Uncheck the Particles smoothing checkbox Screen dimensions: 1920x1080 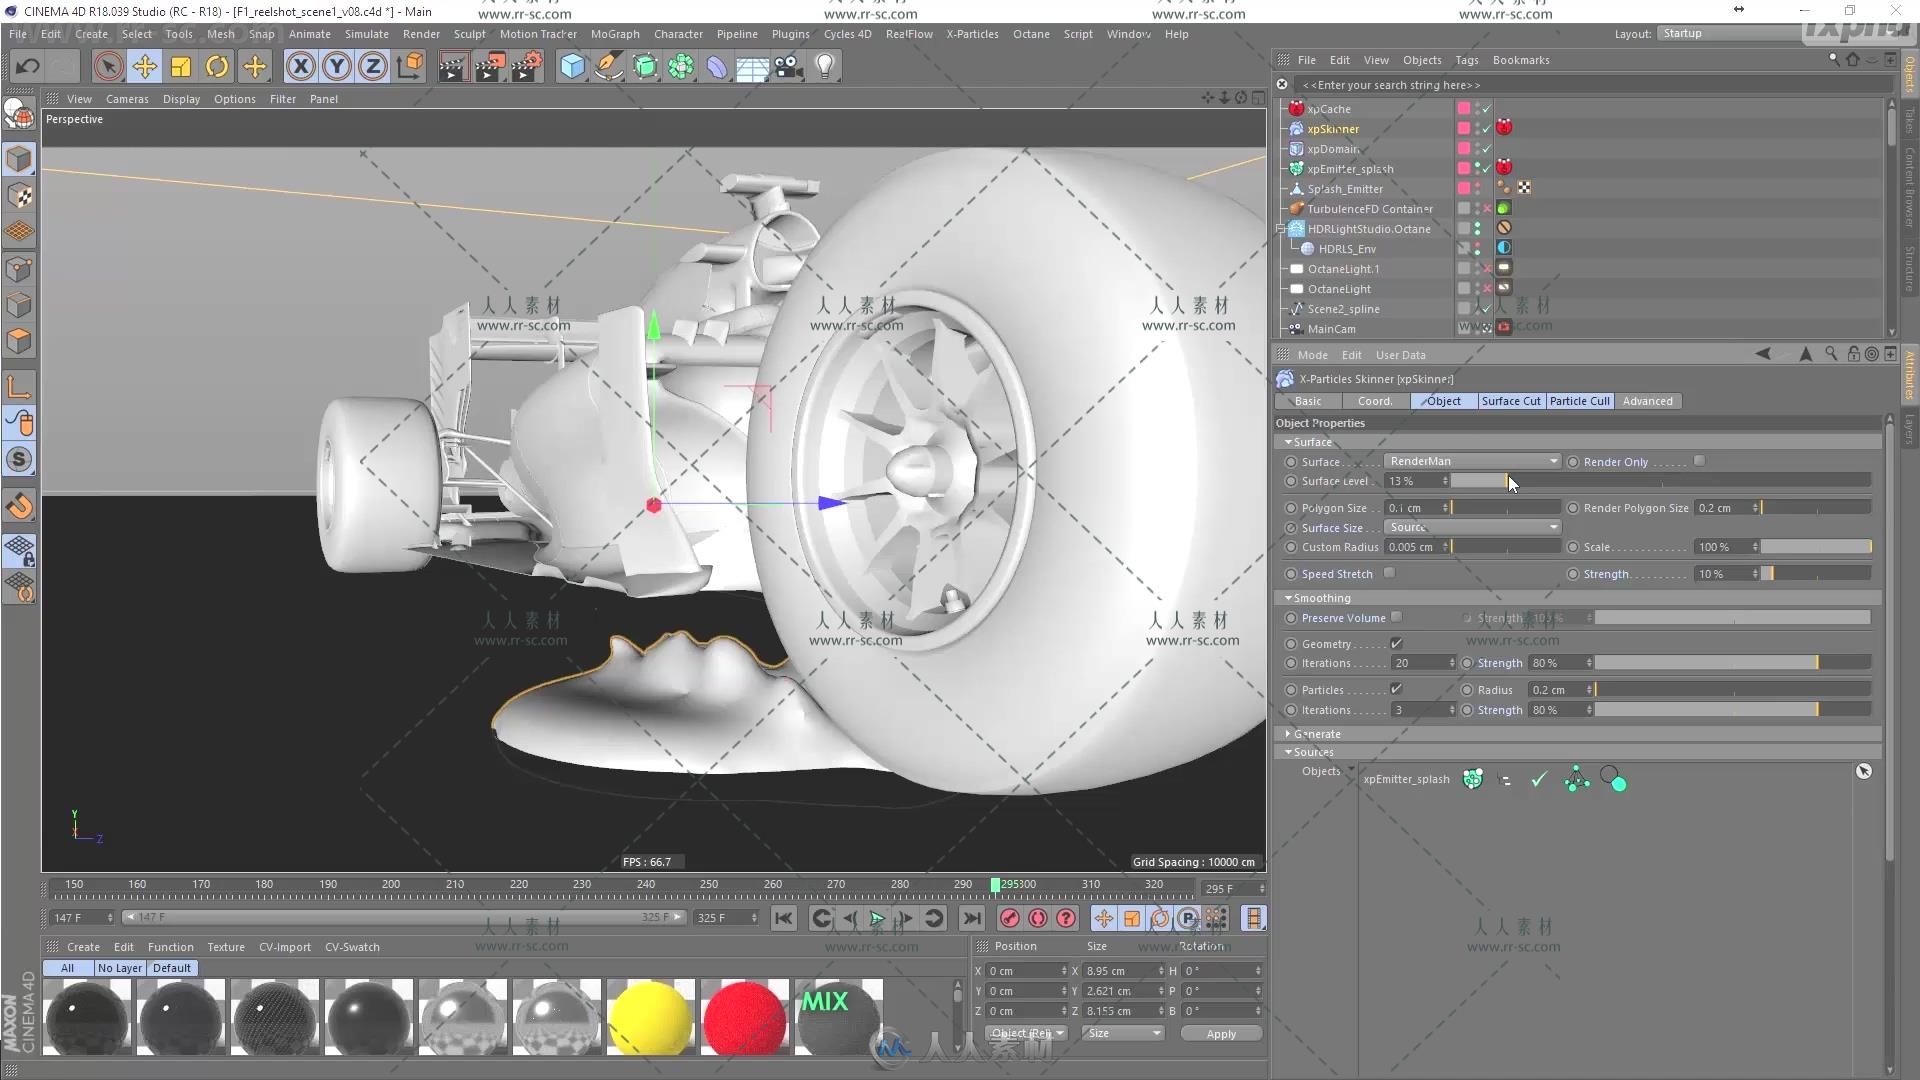1396,689
